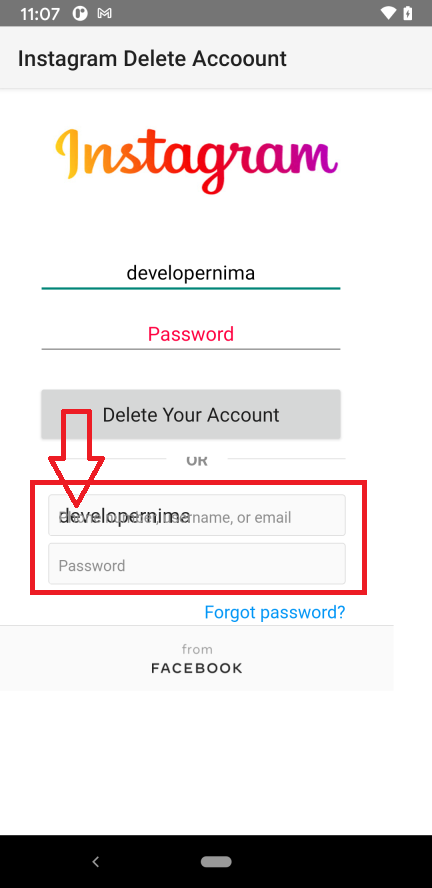Click the OR divider label

pyautogui.click(x=197, y=460)
